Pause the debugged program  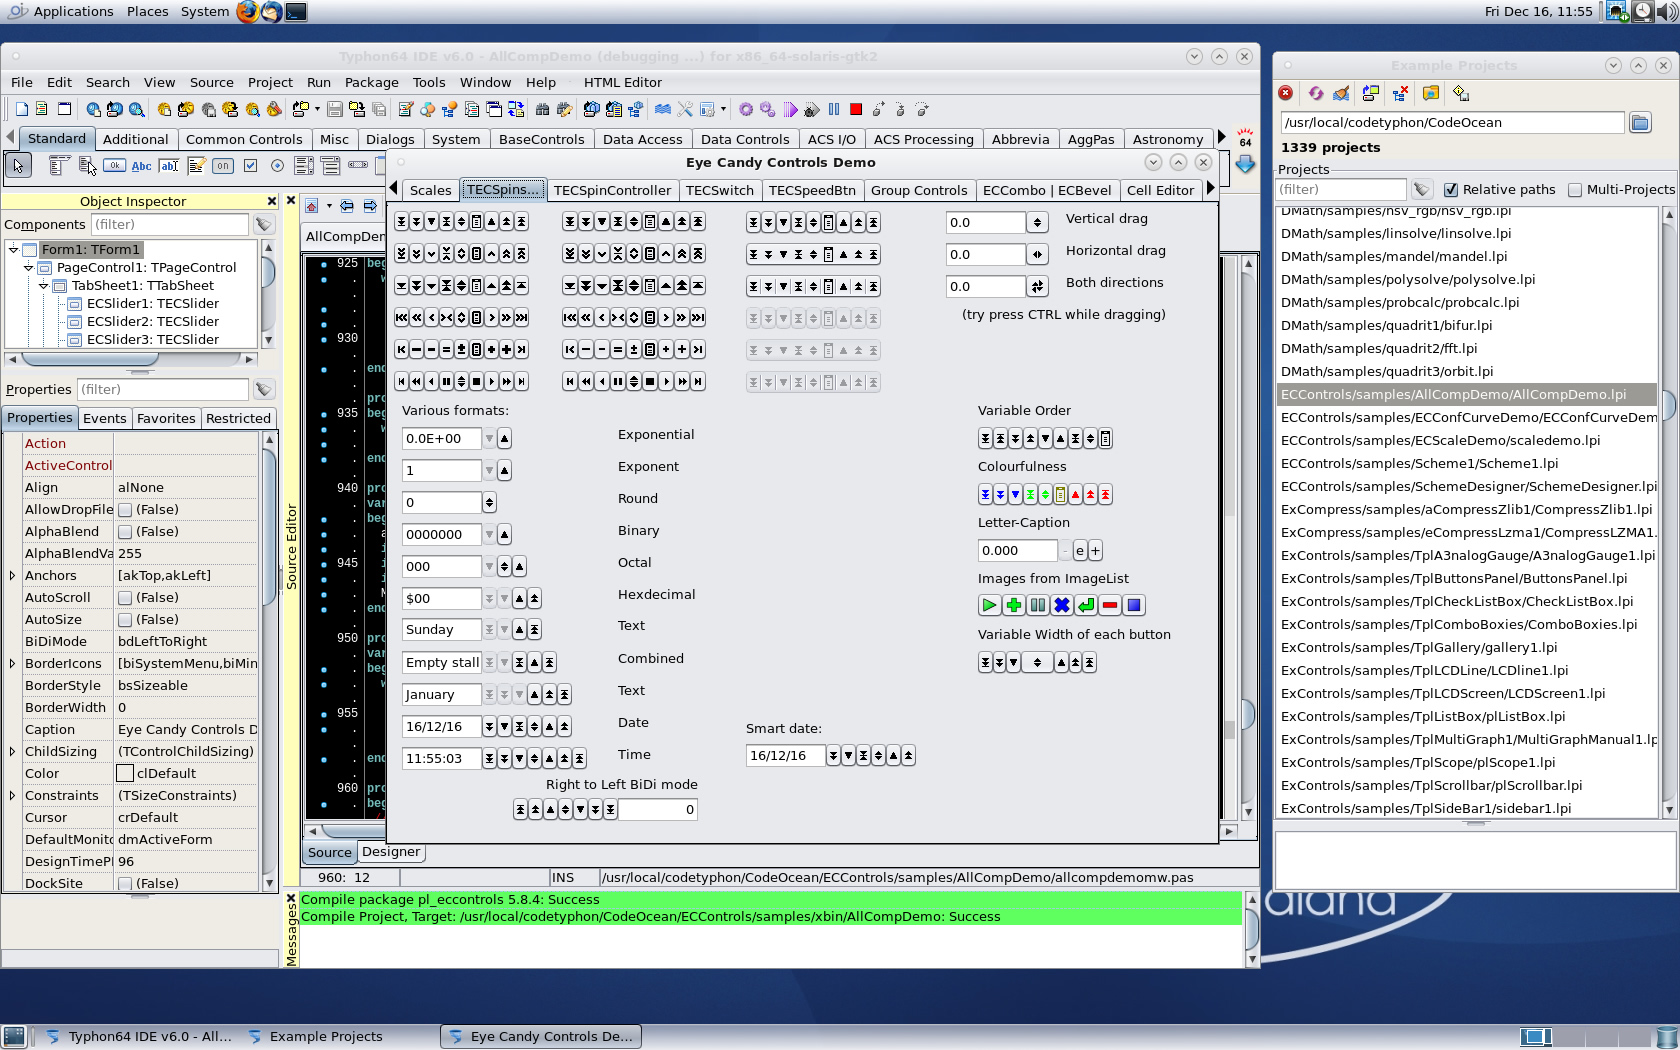[834, 109]
